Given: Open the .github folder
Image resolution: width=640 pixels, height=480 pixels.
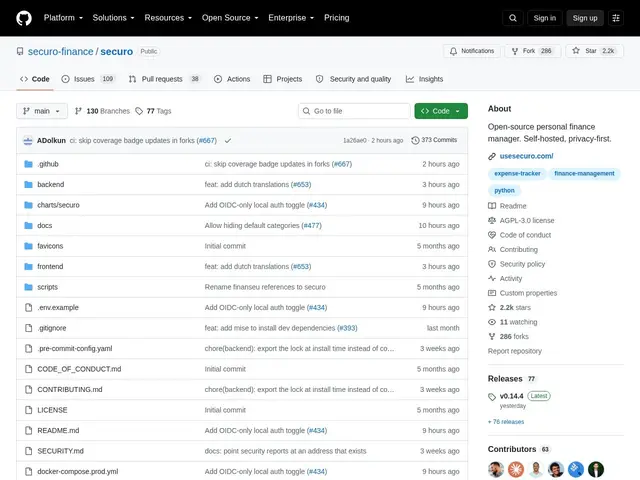Looking at the screenshot, I should [x=48, y=164].
